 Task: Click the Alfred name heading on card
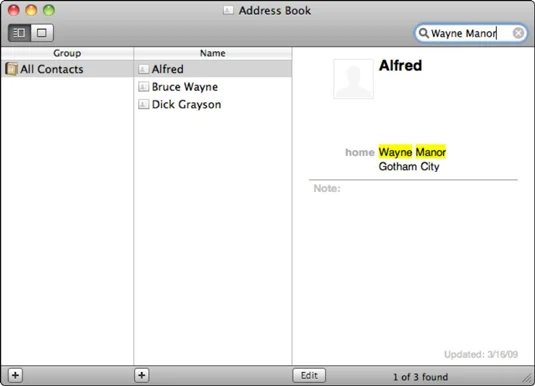(x=400, y=66)
